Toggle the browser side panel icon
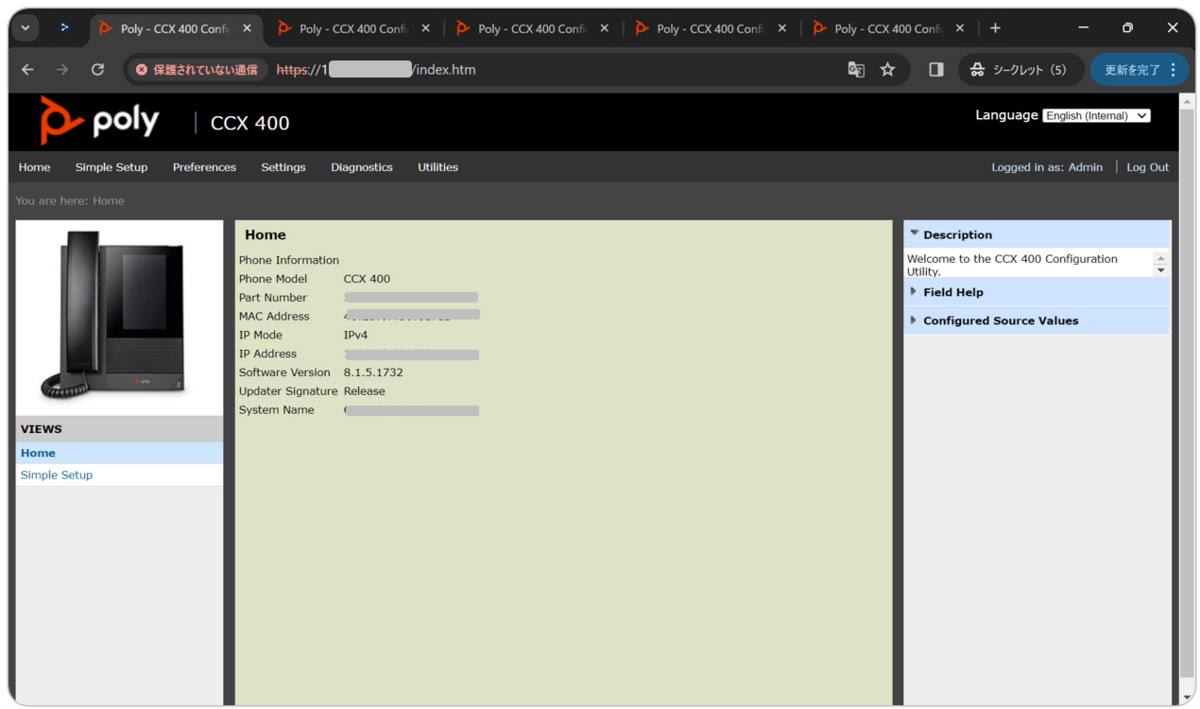 (x=936, y=70)
